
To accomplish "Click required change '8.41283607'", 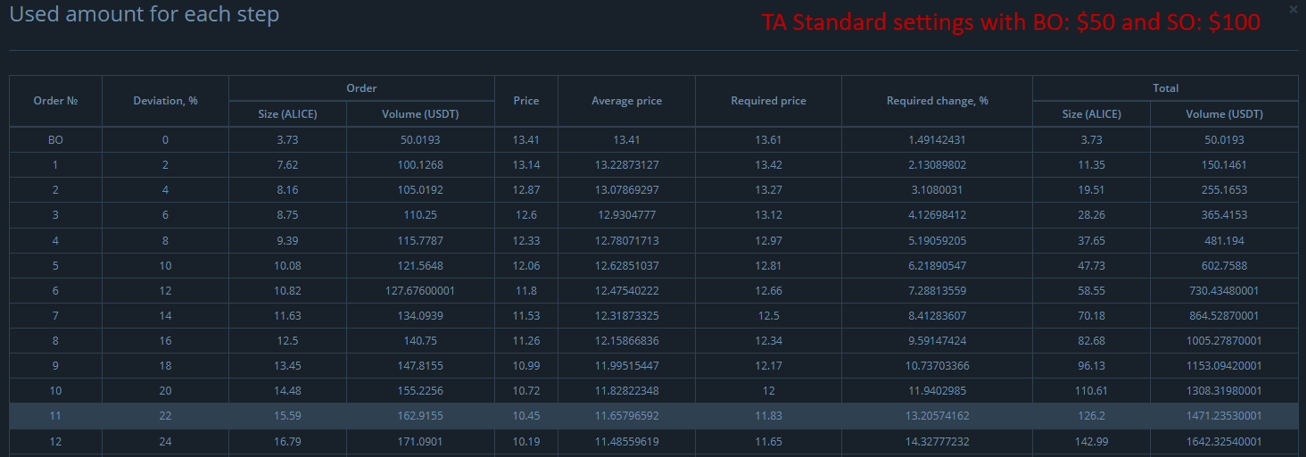I will tap(937, 315).
